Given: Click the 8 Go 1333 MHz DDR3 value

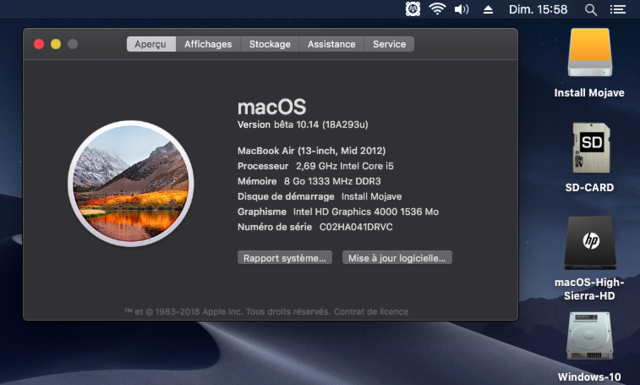Looking at the screenshot, I should click(332, 181).
